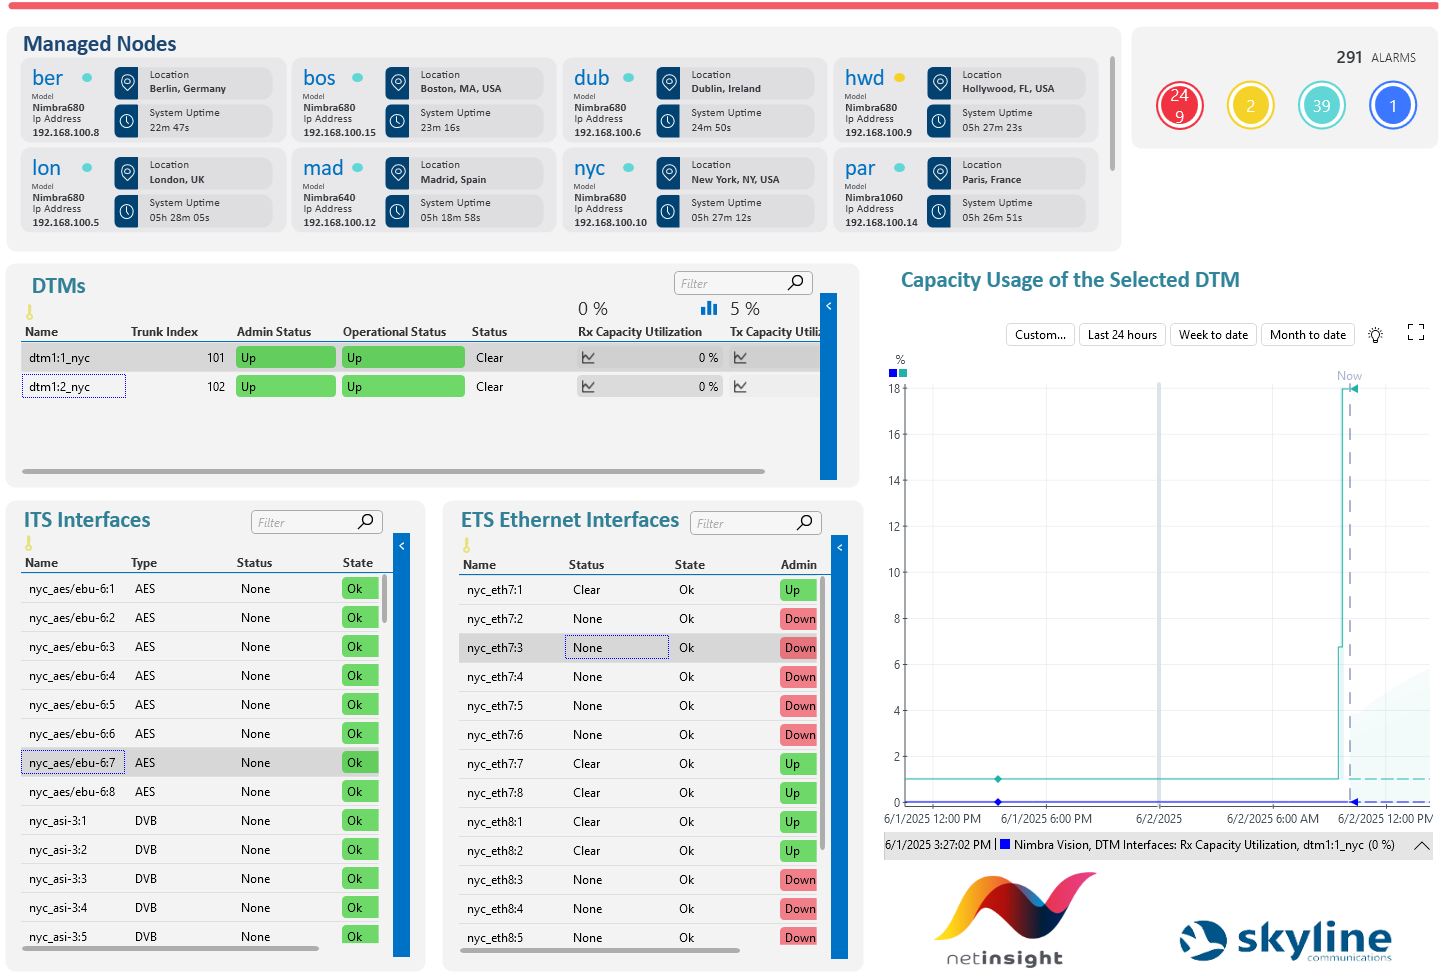Collapse the ETS Ethernet Interfaces side arrow

coord(840,547)
